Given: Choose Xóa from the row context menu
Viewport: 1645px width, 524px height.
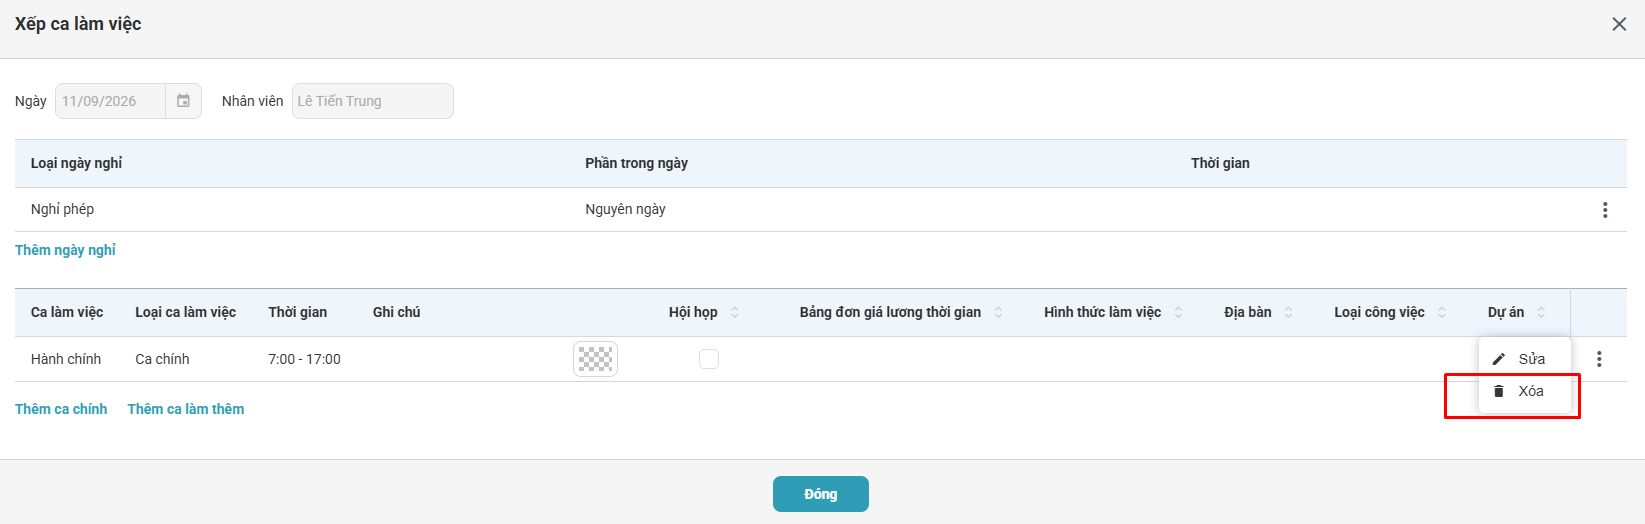Looking at the screenshot, I should pyautogui.click(x=1525, y=391).
